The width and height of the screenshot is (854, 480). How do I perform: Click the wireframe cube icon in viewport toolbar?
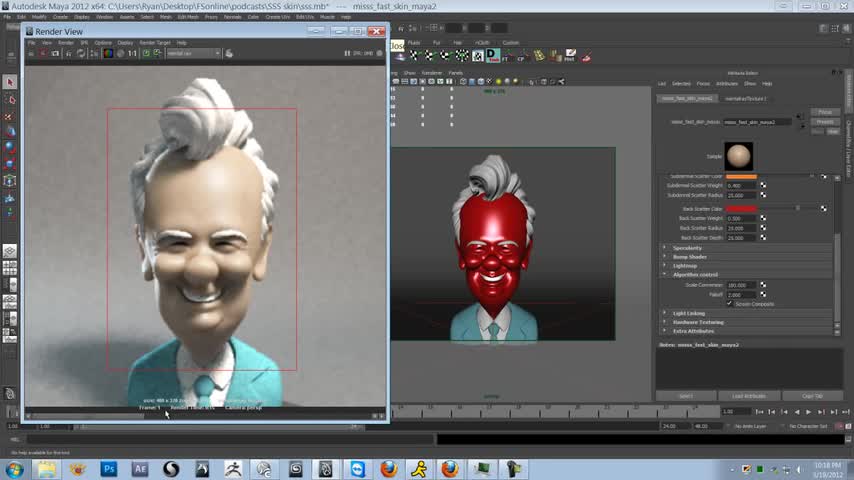[463, 82]
